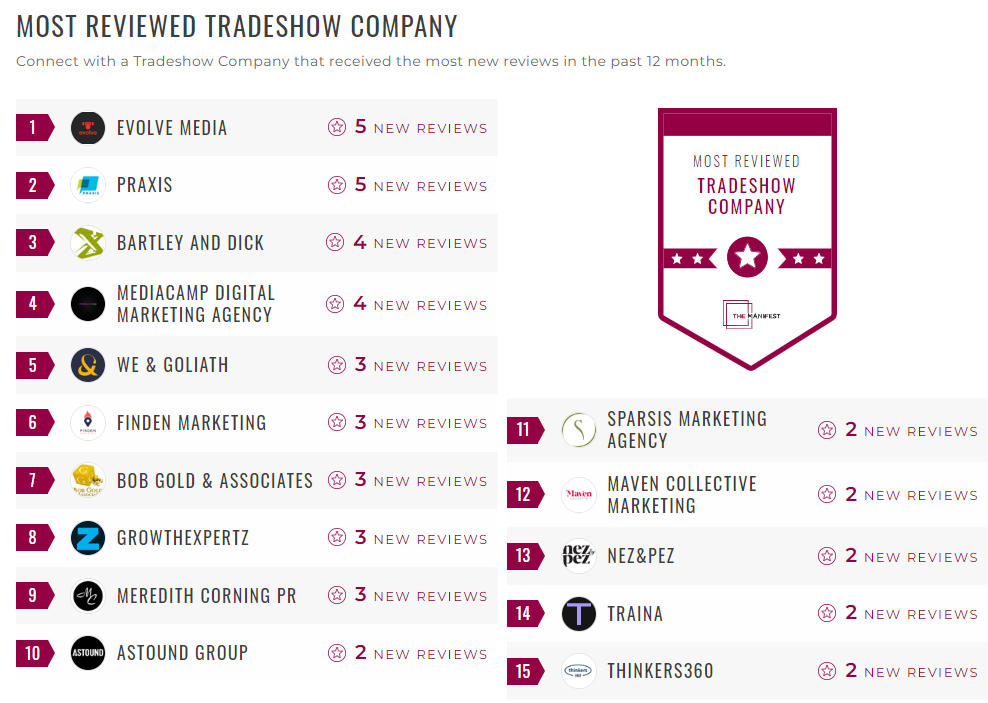This screenshot has width=988, height=703.
Task: Click the Evolve Media logo icon
Action: tap(88, 128)
